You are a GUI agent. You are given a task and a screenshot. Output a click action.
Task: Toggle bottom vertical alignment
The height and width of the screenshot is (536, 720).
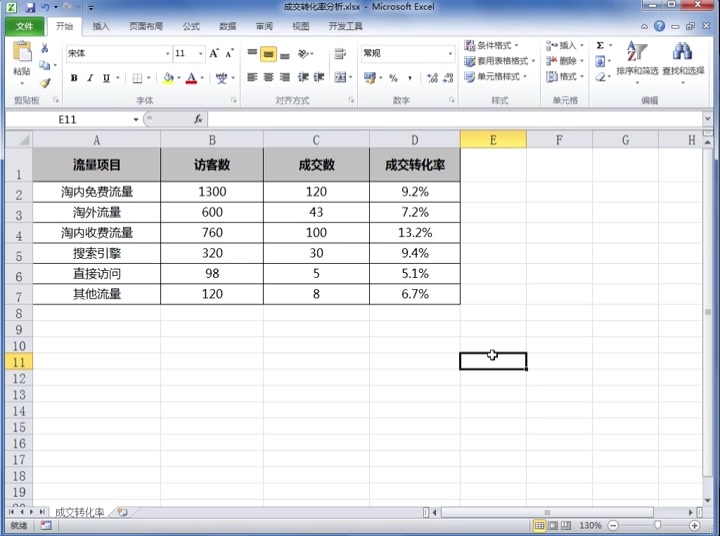[285, 54]
